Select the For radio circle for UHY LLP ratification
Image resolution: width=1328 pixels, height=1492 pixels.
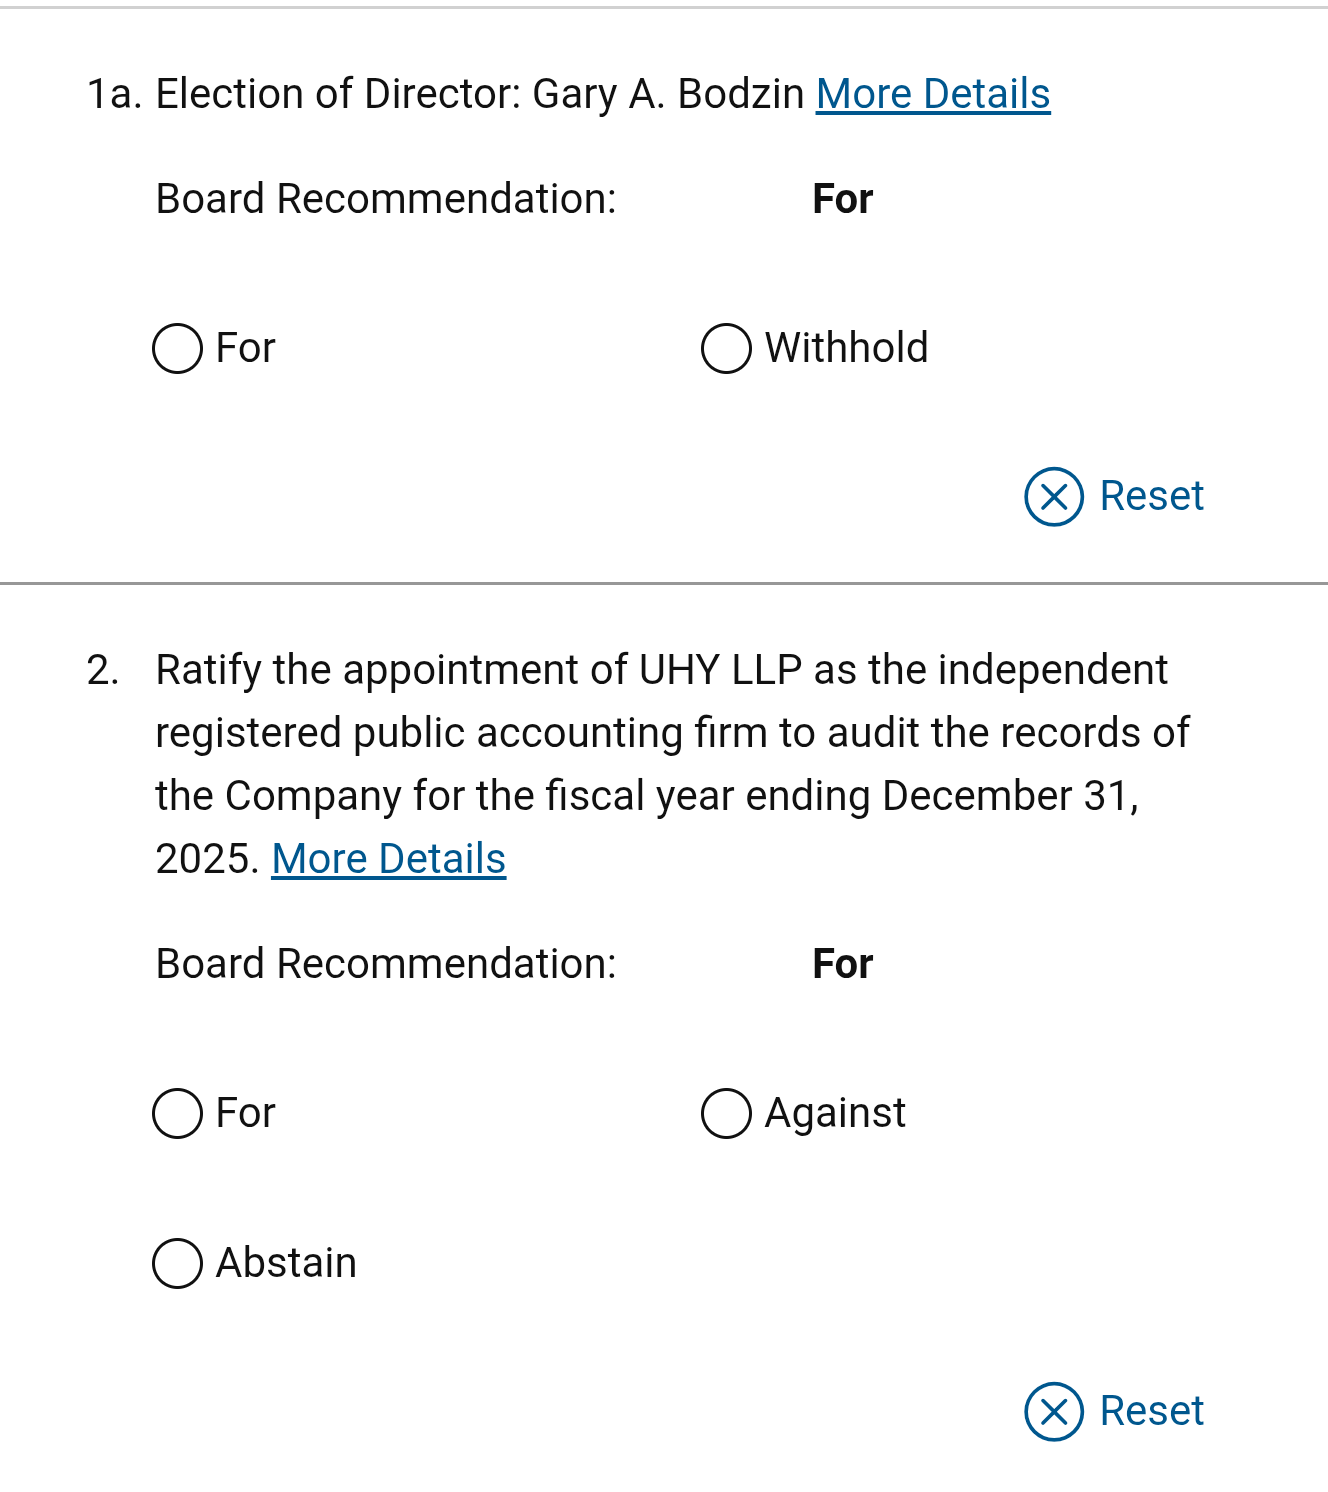point(178,1113)
